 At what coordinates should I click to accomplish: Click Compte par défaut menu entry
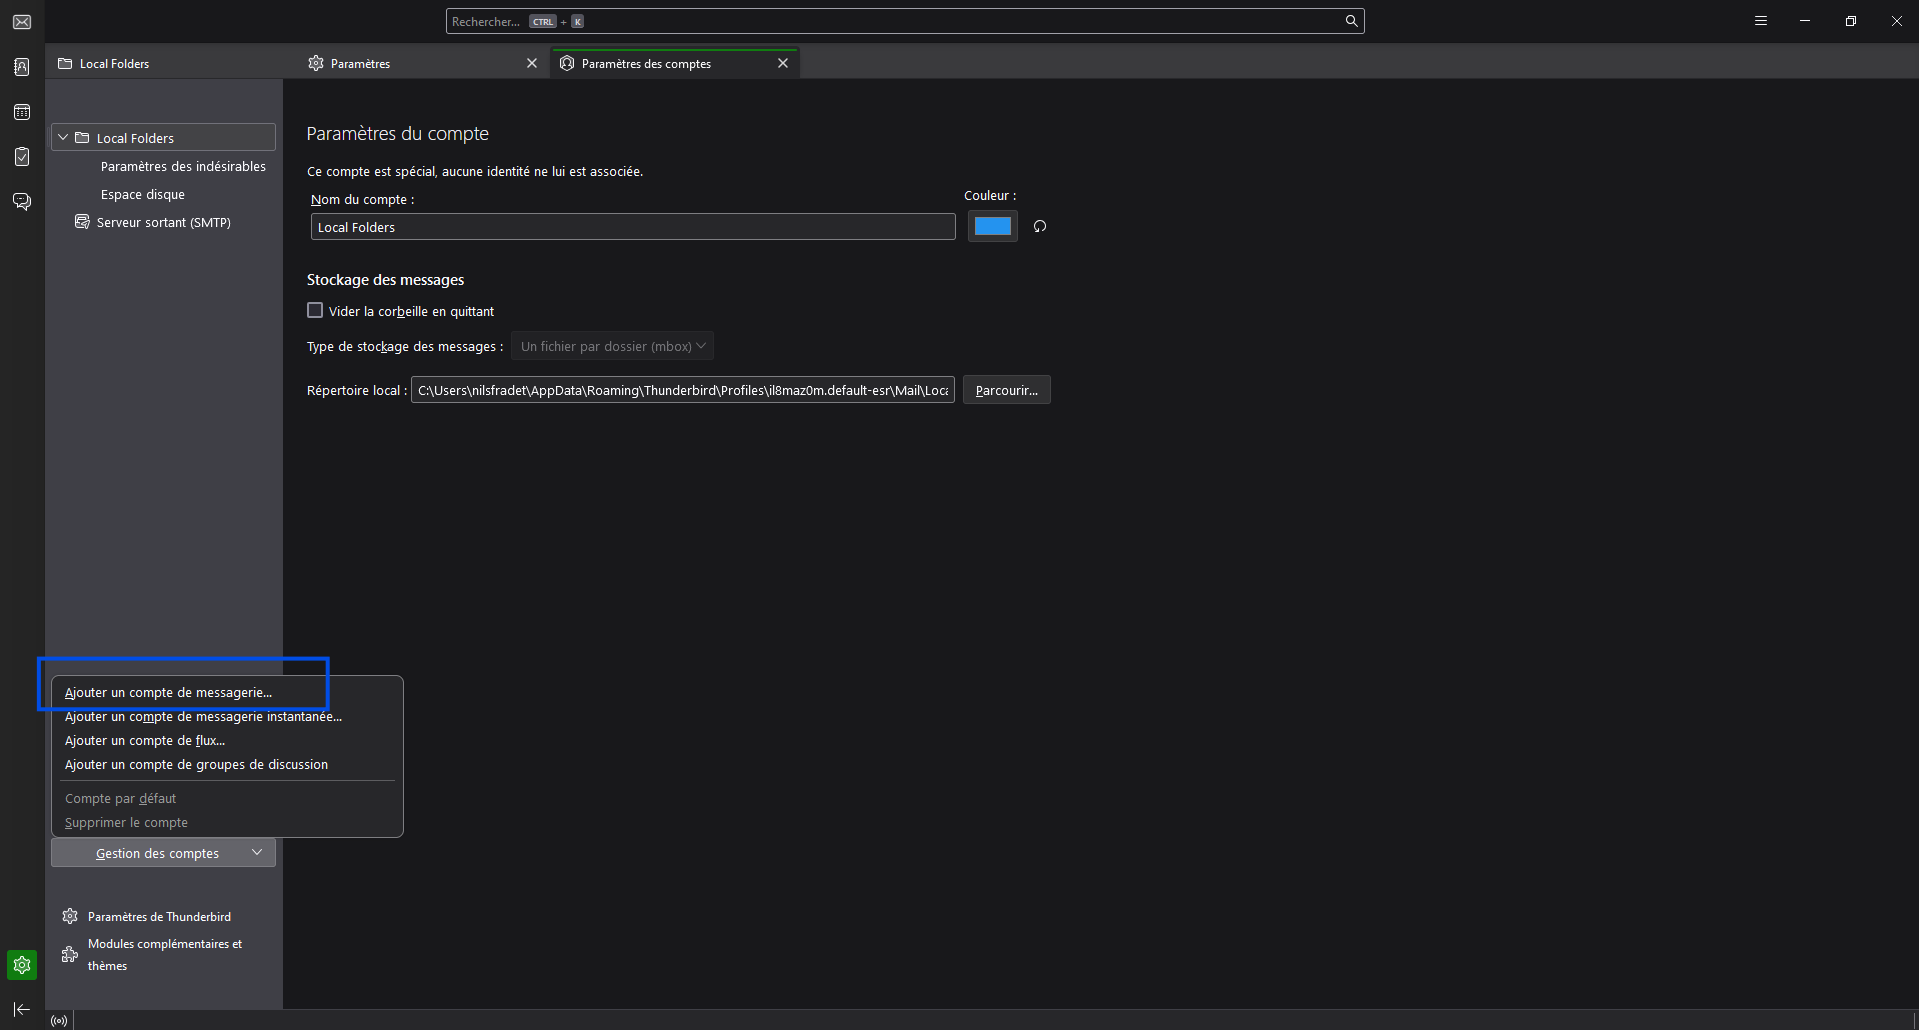227,798
